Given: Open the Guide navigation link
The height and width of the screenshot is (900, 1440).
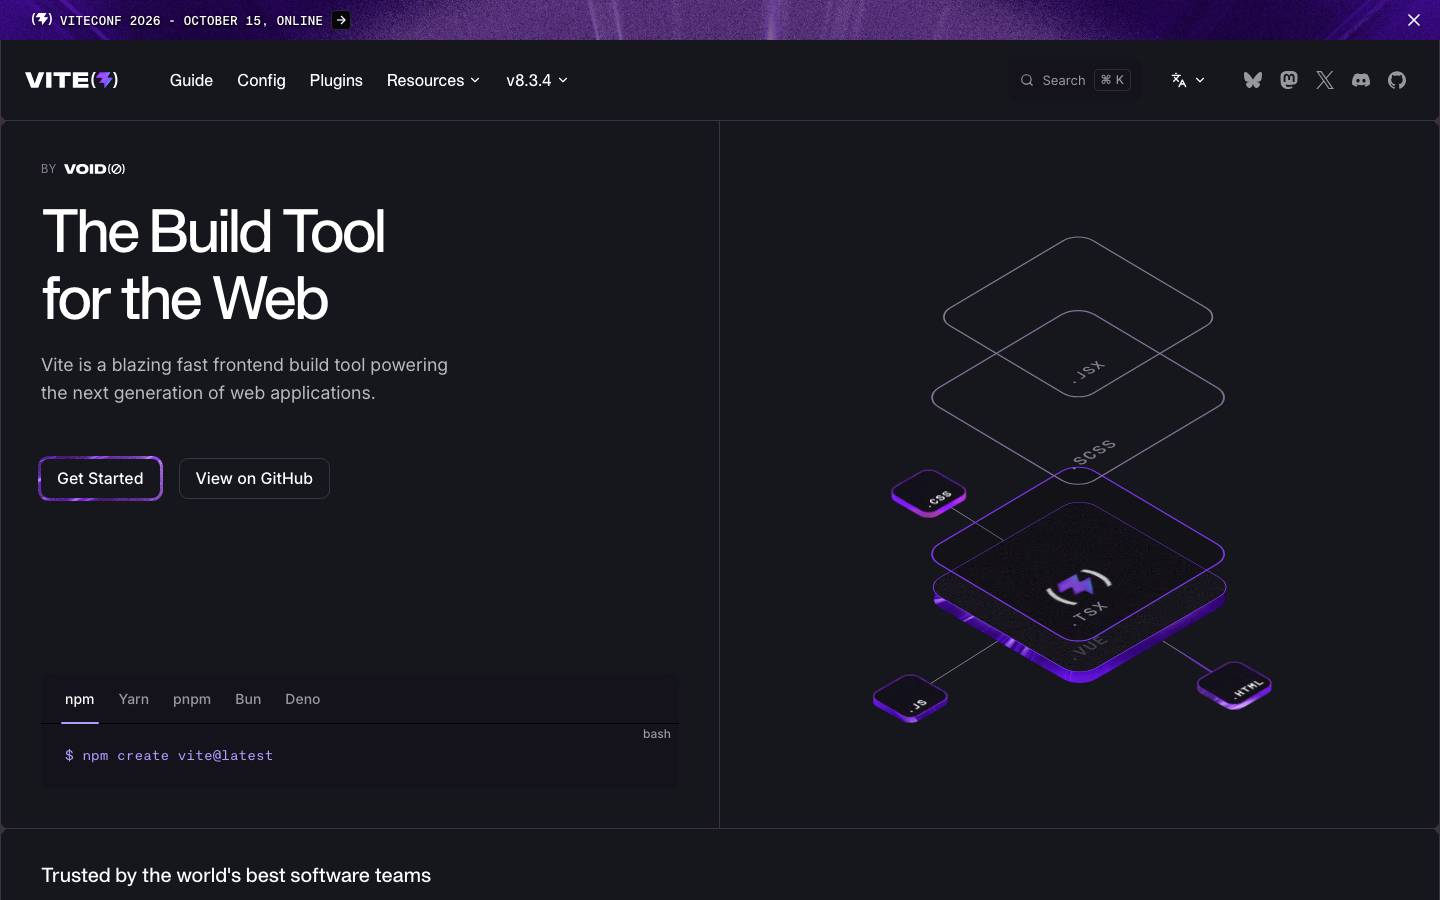Looking at the screenshot, I should point(191,80).
